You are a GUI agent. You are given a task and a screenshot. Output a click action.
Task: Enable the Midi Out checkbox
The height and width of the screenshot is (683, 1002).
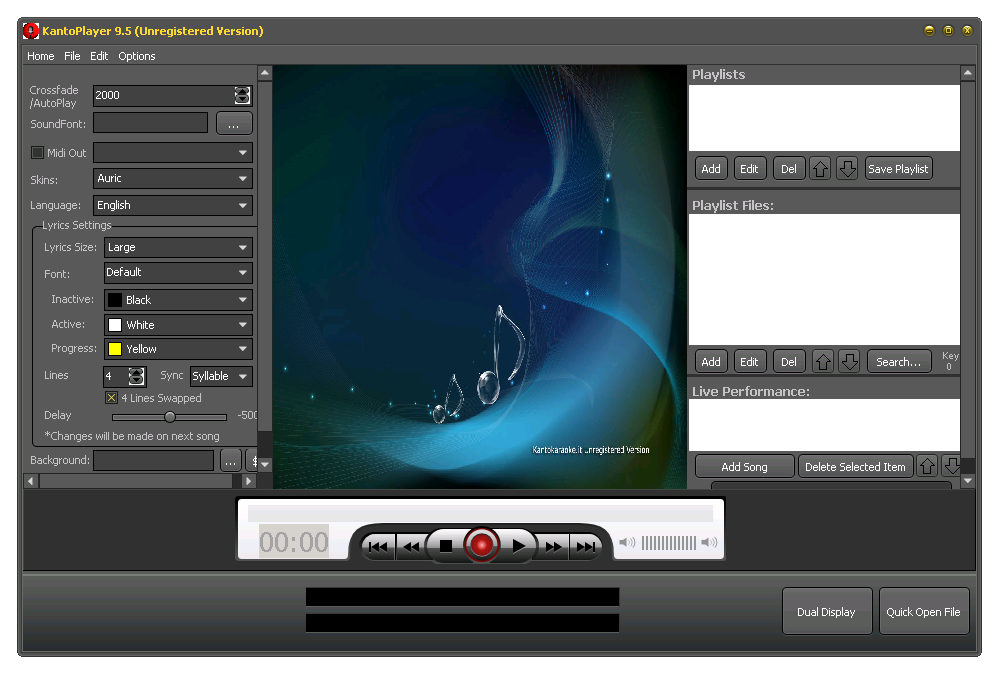[38, 153]
